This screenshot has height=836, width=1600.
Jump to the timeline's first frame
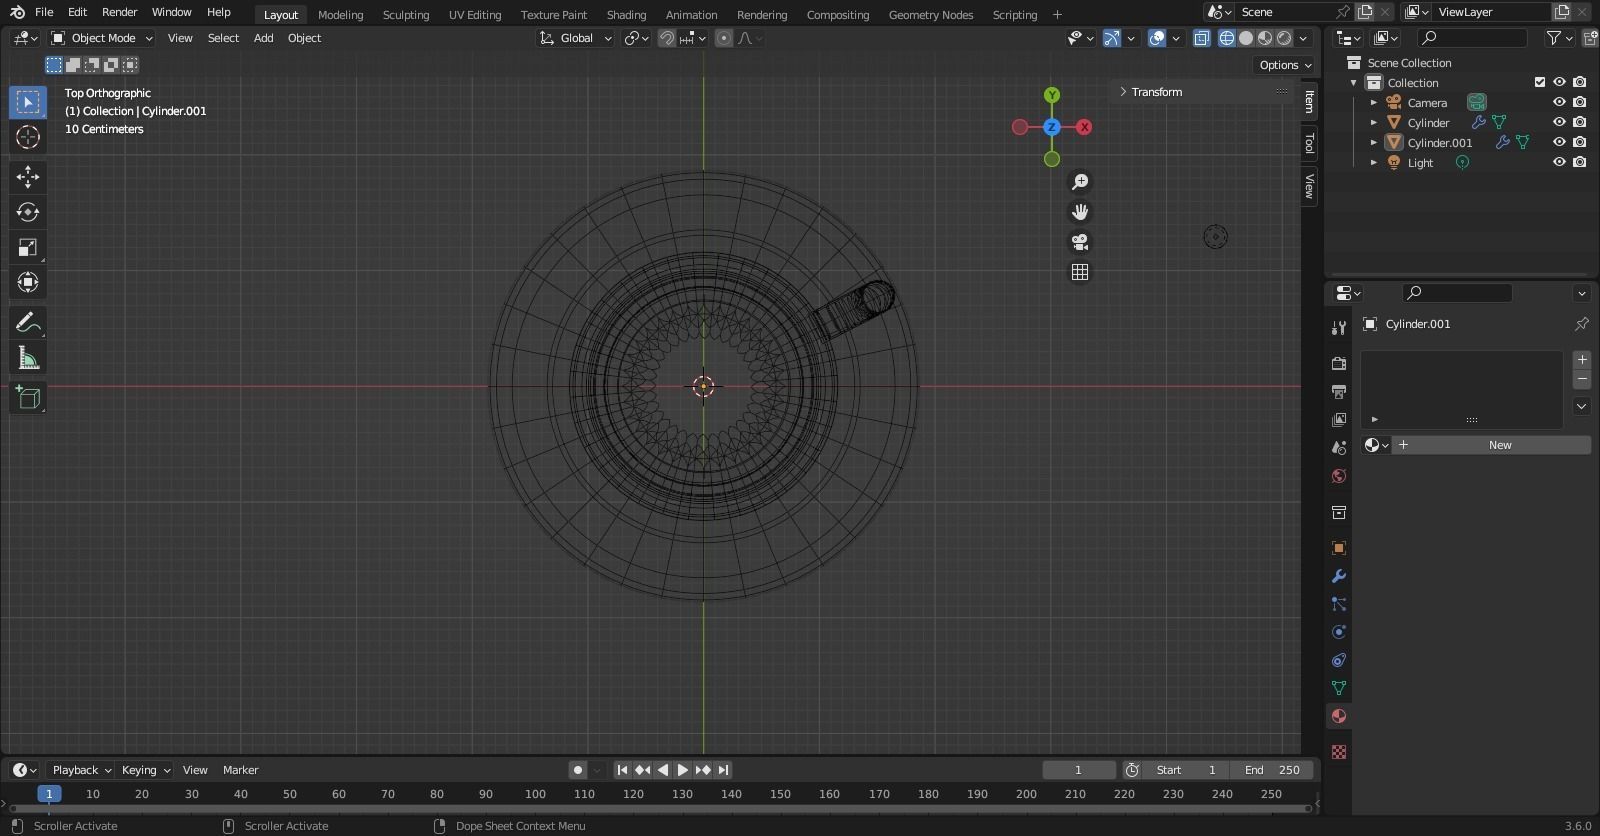(x=622, y=770)
